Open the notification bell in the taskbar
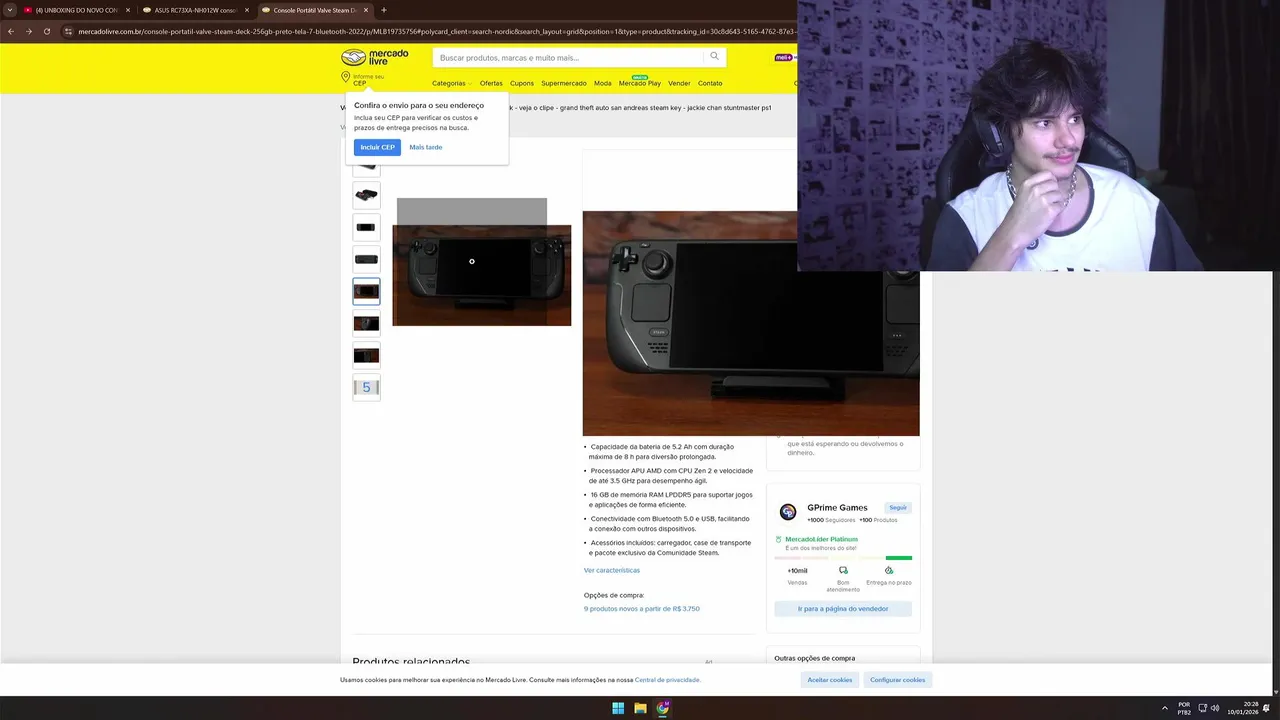 point(1266,708)
